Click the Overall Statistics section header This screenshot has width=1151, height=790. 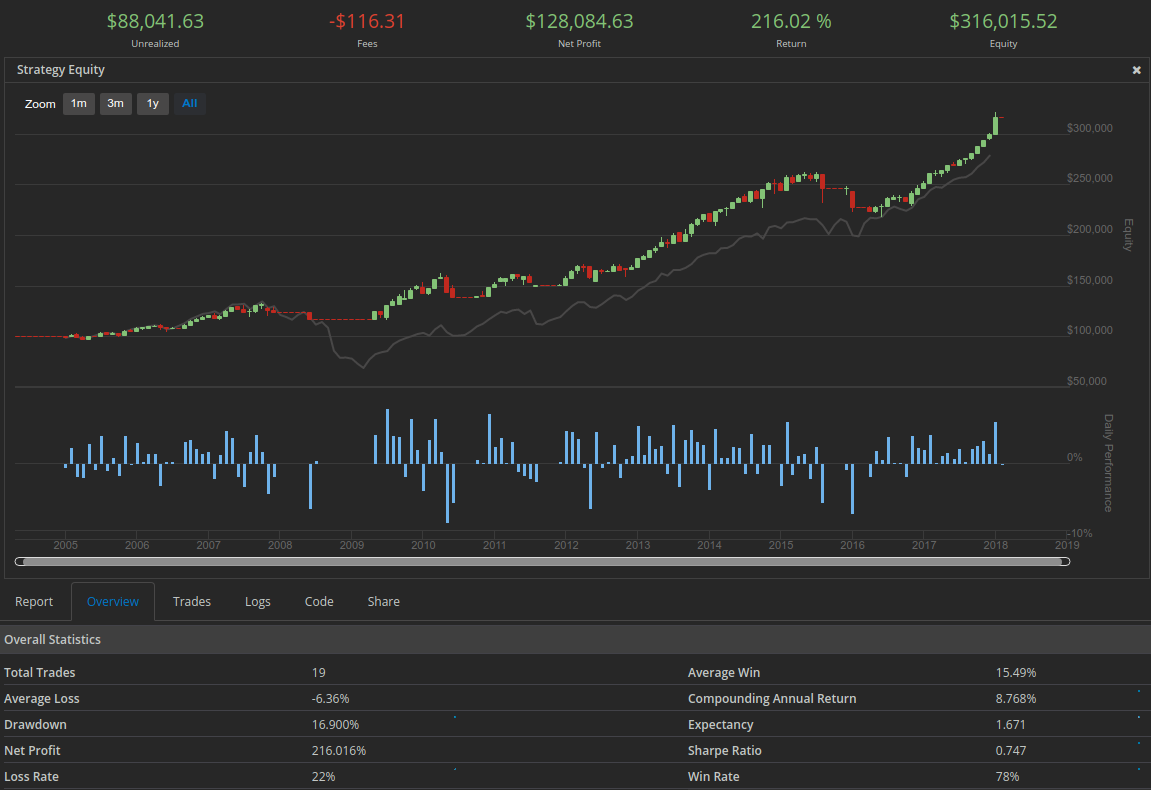(x=53, y=639)
